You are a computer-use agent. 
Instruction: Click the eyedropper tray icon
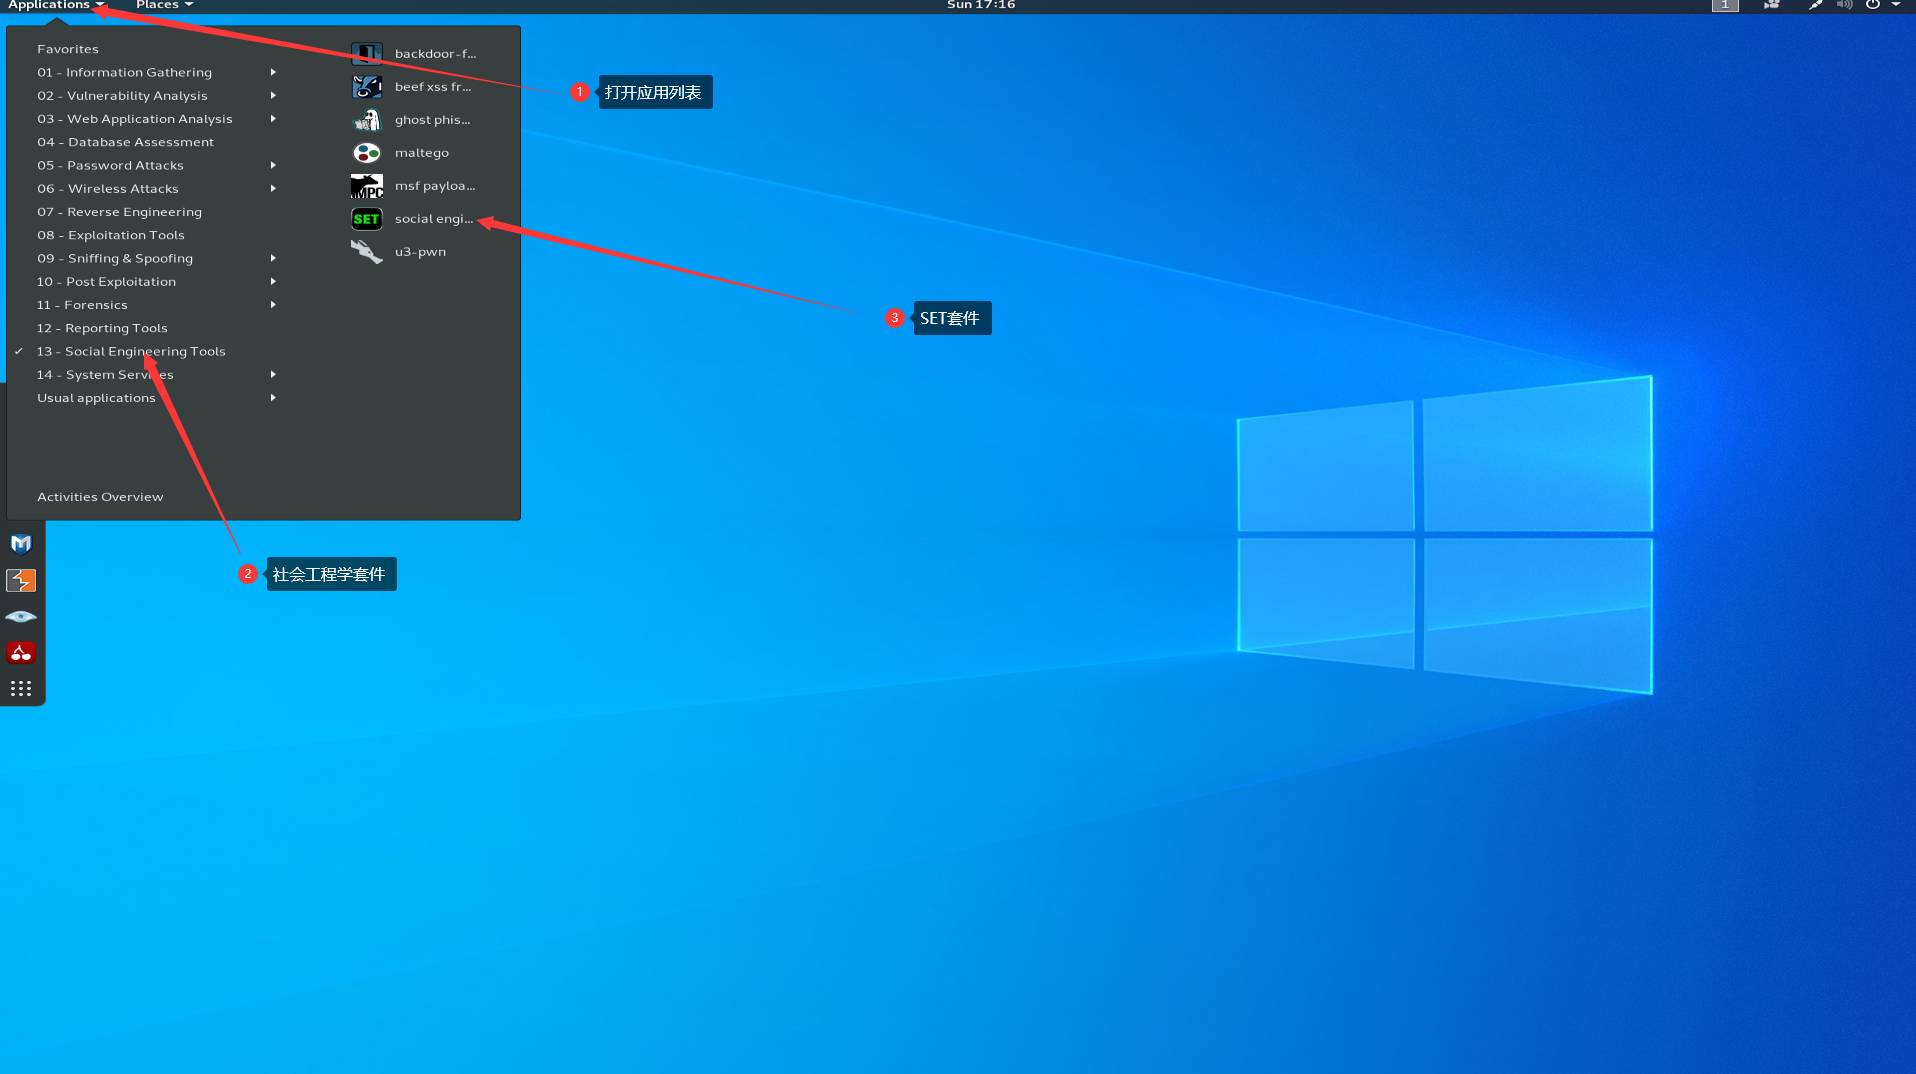pyautogui.click(x=1815, y=5)
